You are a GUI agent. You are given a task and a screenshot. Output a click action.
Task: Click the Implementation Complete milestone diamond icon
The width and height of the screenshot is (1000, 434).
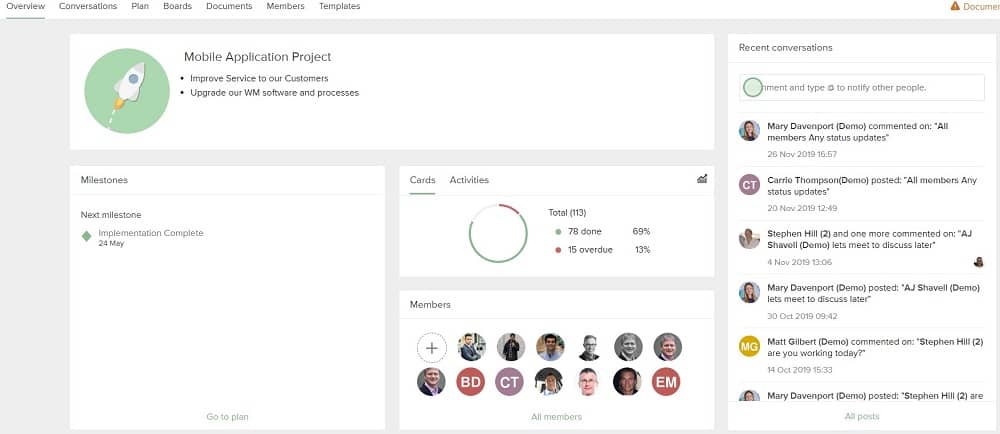pyautogui.click(x=87, y=236)
